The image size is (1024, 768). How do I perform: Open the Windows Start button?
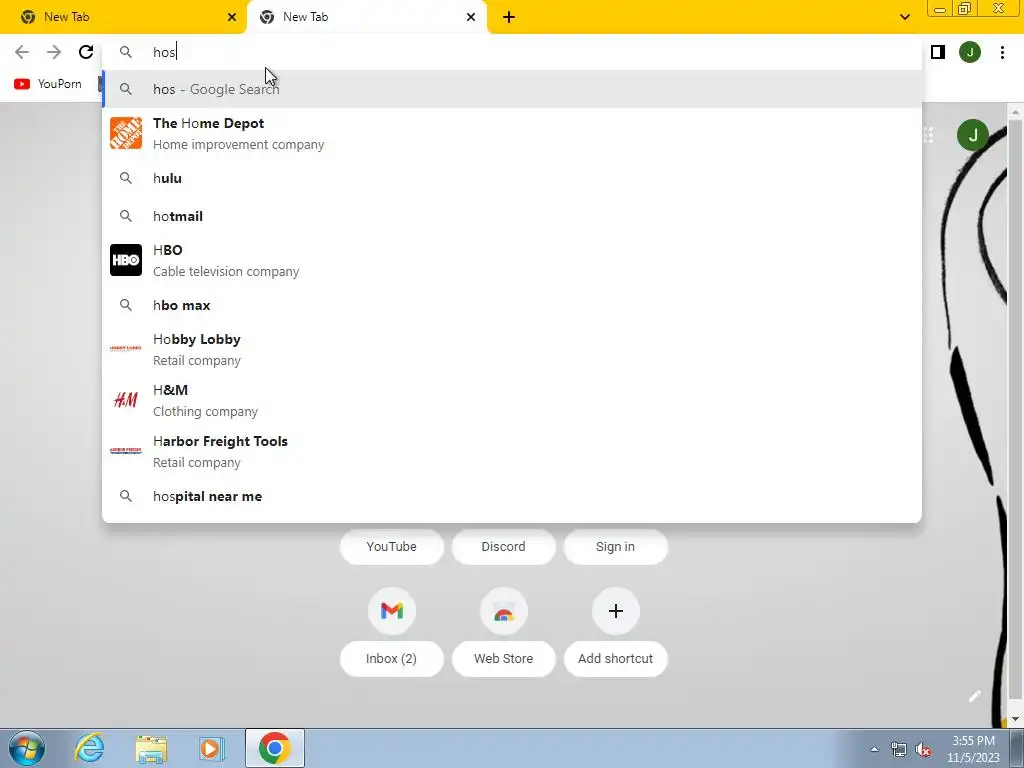coord(27,748)
